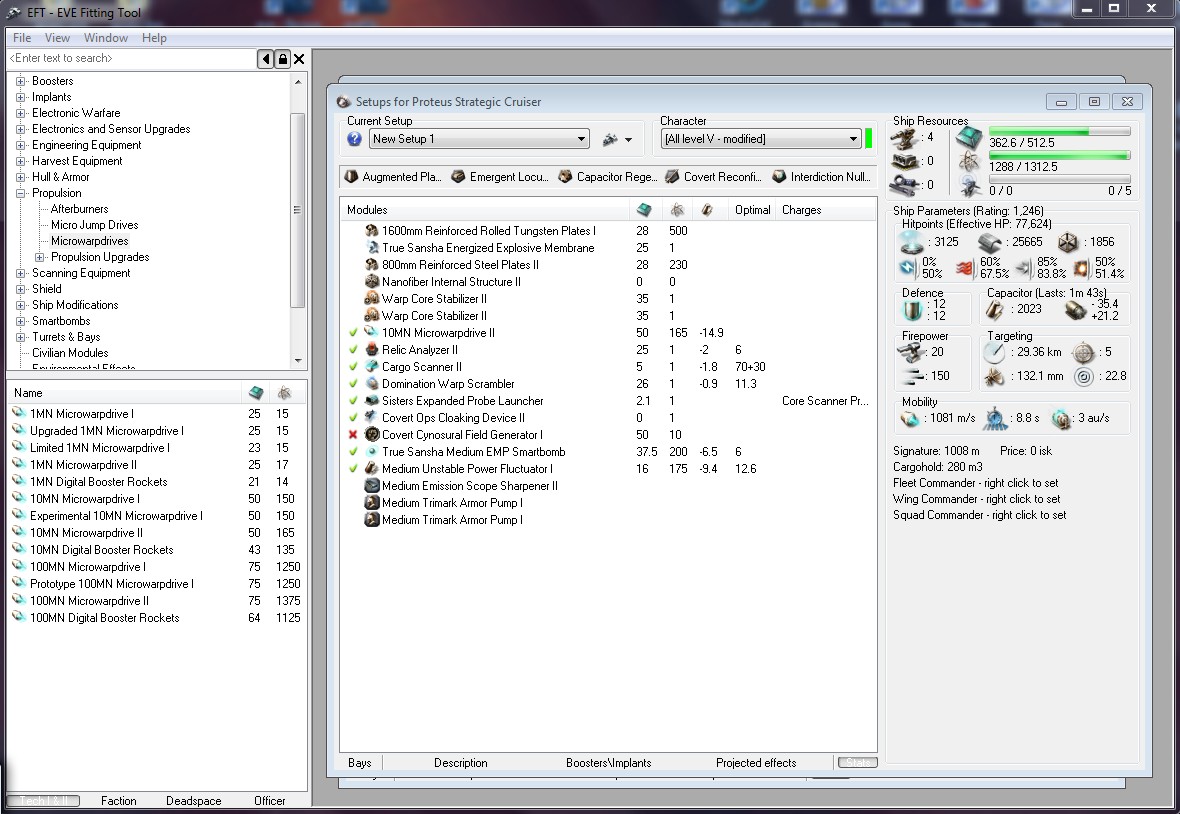Open the Boosters\Implants tab
Screen dimensions: 1180x814
(x=608, y=763)
